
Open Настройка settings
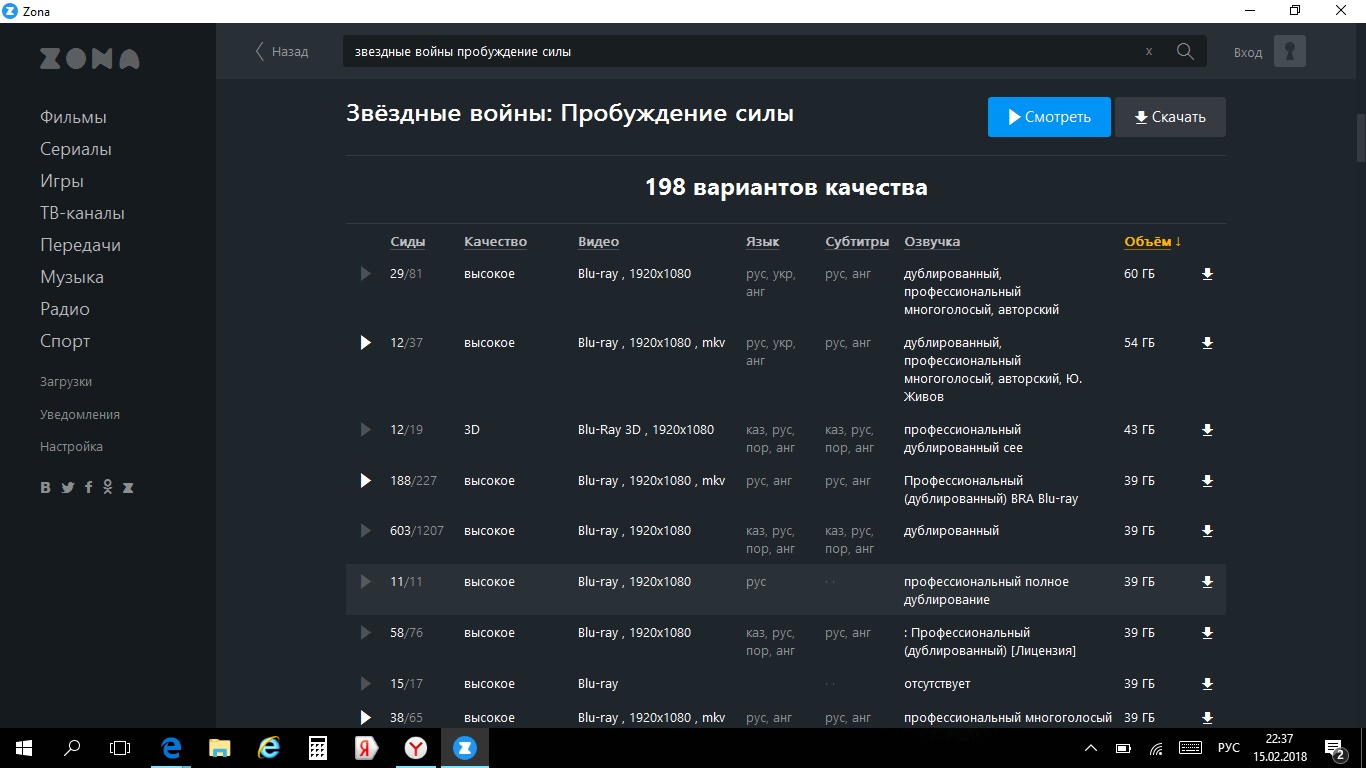point(71,447)
